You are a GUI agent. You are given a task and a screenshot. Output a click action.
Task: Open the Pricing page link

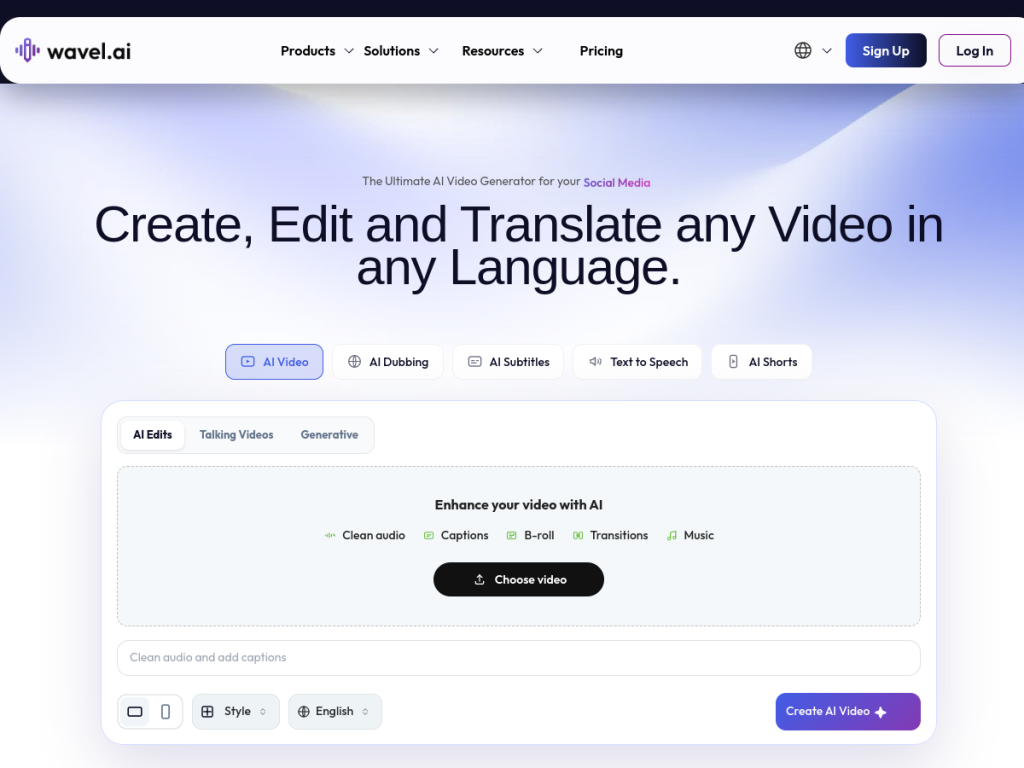click(601, 51)
